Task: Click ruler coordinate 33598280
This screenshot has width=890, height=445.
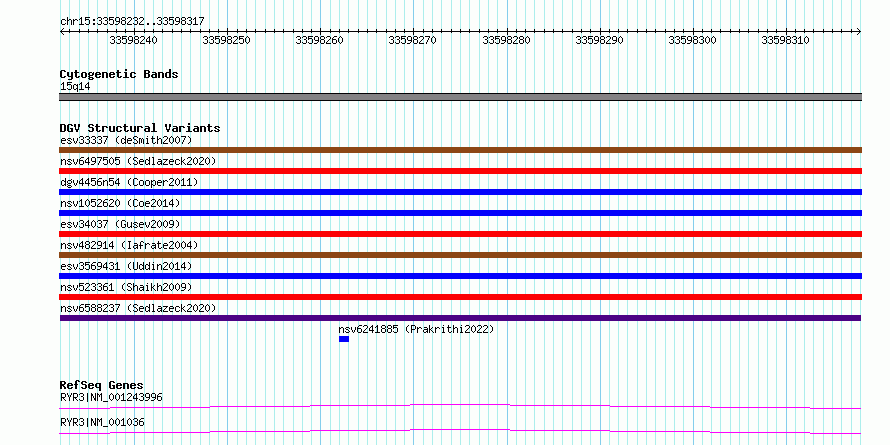Action: (506, 40)
